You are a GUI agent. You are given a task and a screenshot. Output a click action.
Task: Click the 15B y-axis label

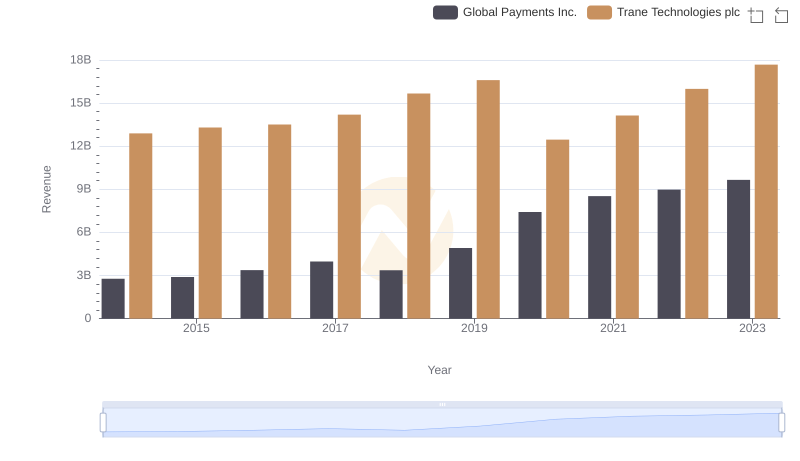pos(81,103)
